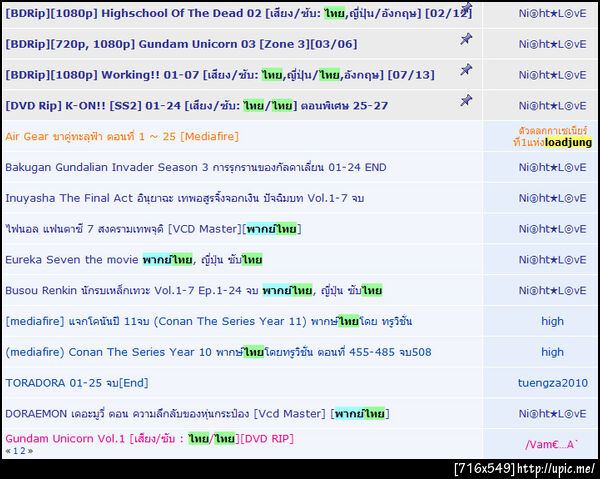
Task: View author loadjung on Air Gear row
Action: tap(553, 137)
